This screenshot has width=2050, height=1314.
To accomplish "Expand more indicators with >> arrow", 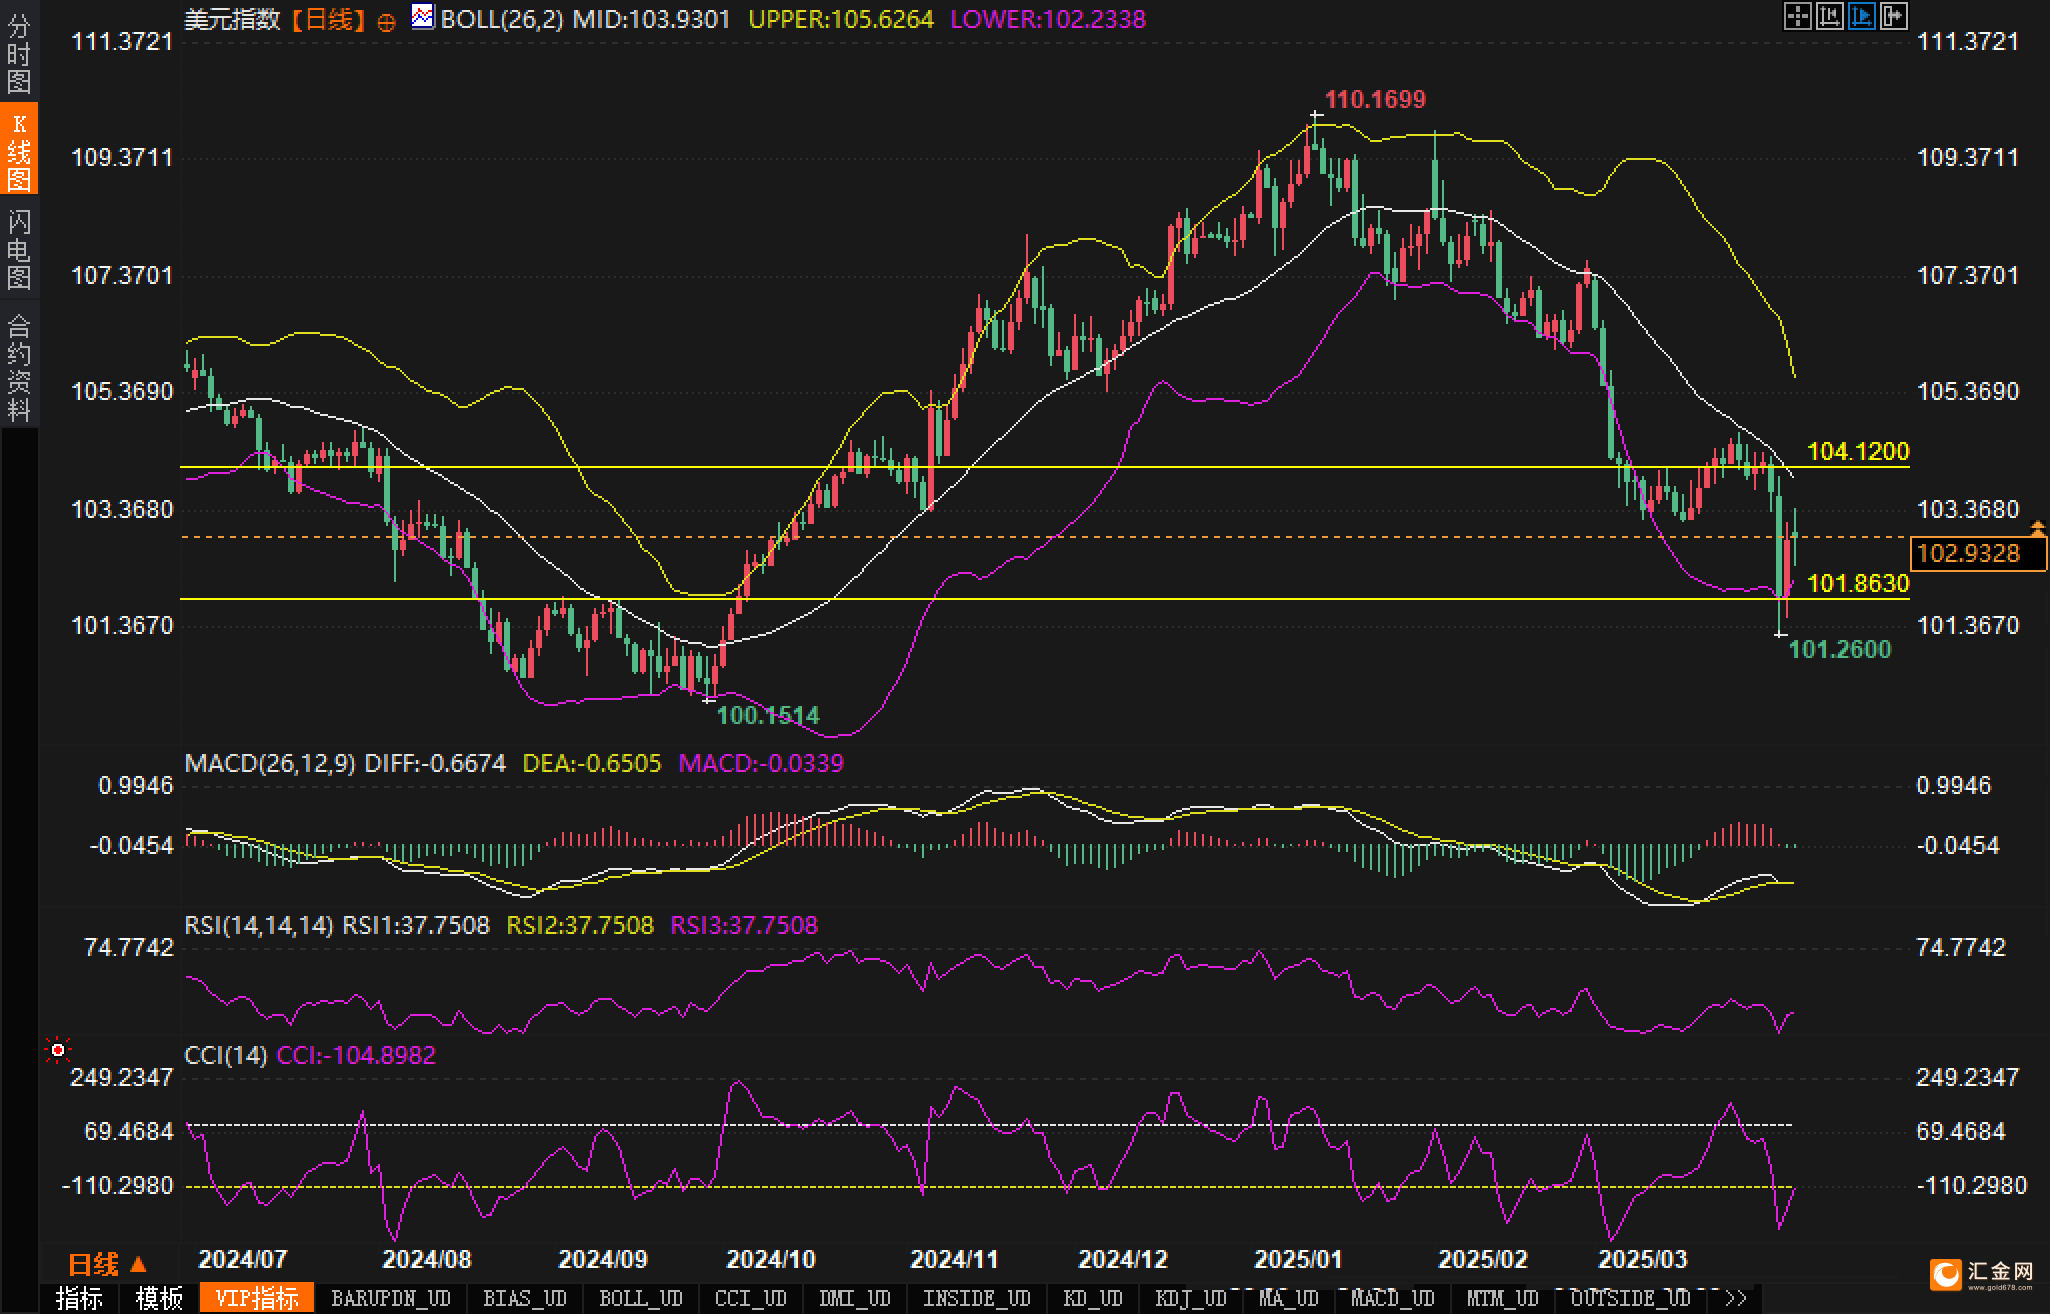I will (x=1736, y=1298).
